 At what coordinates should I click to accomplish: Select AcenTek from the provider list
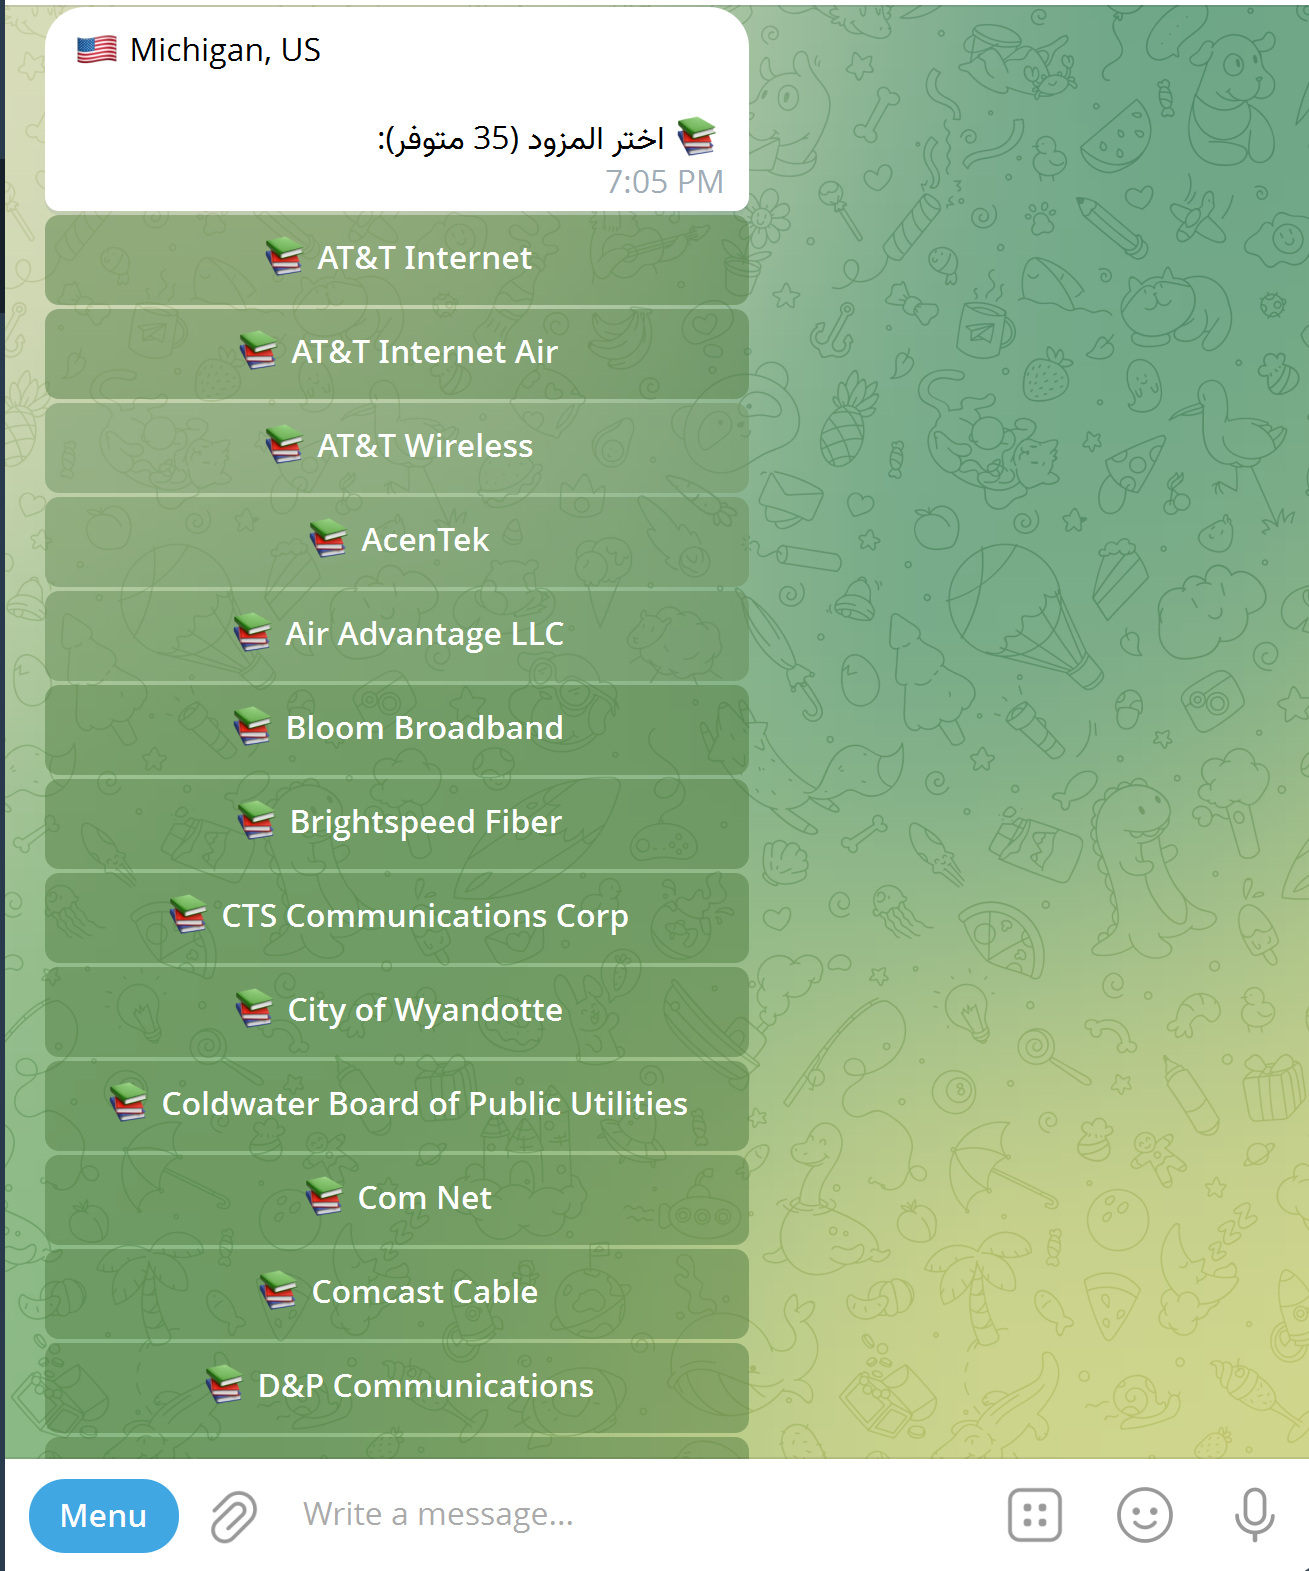(x=397, y=541)
